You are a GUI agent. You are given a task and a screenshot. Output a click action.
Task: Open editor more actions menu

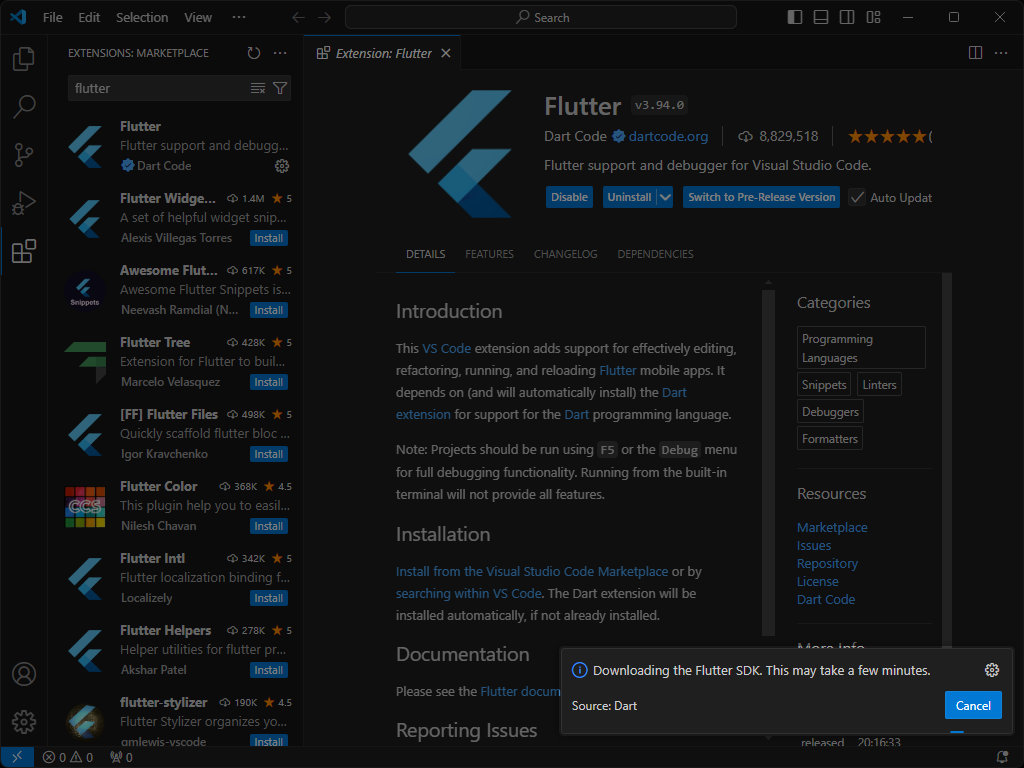1001,53
